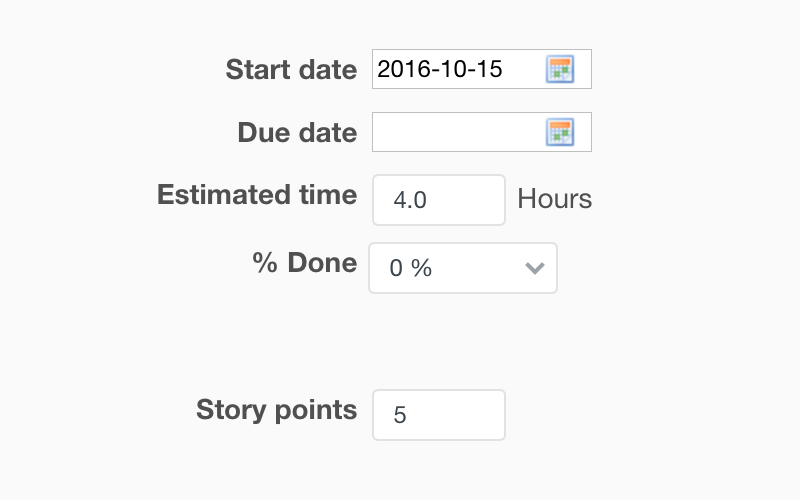The image size is (800, 500).
Task: Click the Hours unit text
Action: 554,199
